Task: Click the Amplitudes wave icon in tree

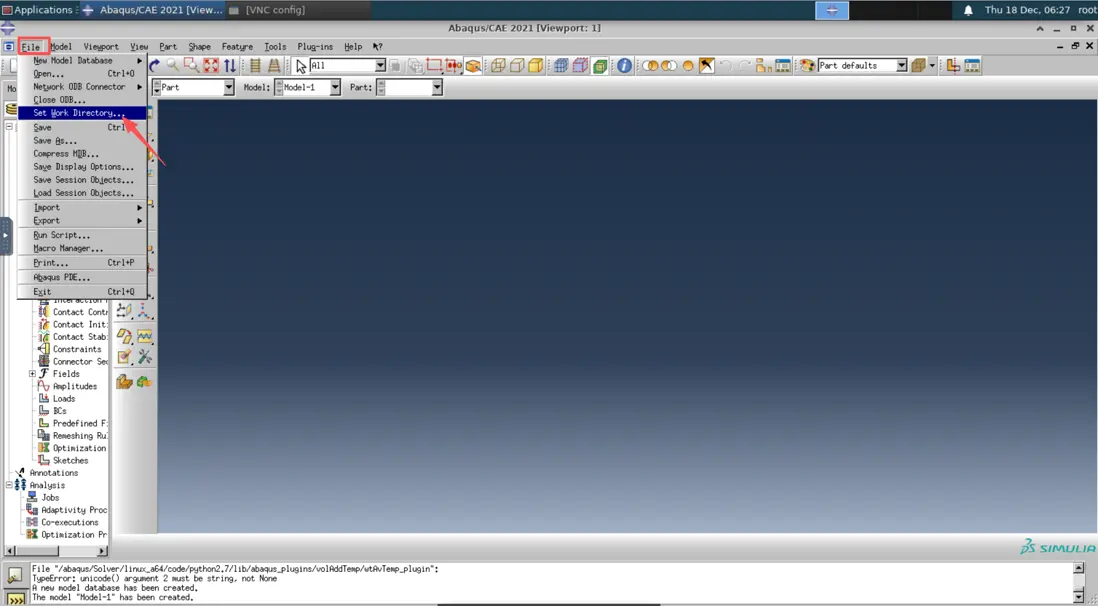Action: point(44,386)
